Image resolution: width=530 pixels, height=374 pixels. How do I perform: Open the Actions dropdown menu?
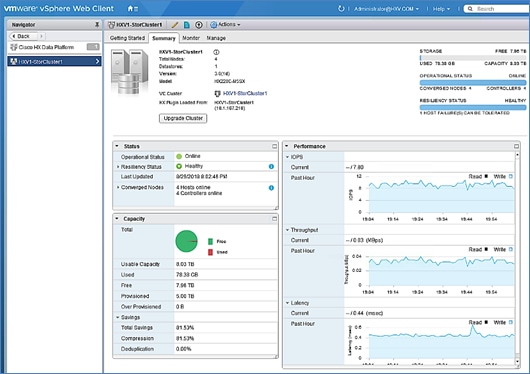(225, 24)
